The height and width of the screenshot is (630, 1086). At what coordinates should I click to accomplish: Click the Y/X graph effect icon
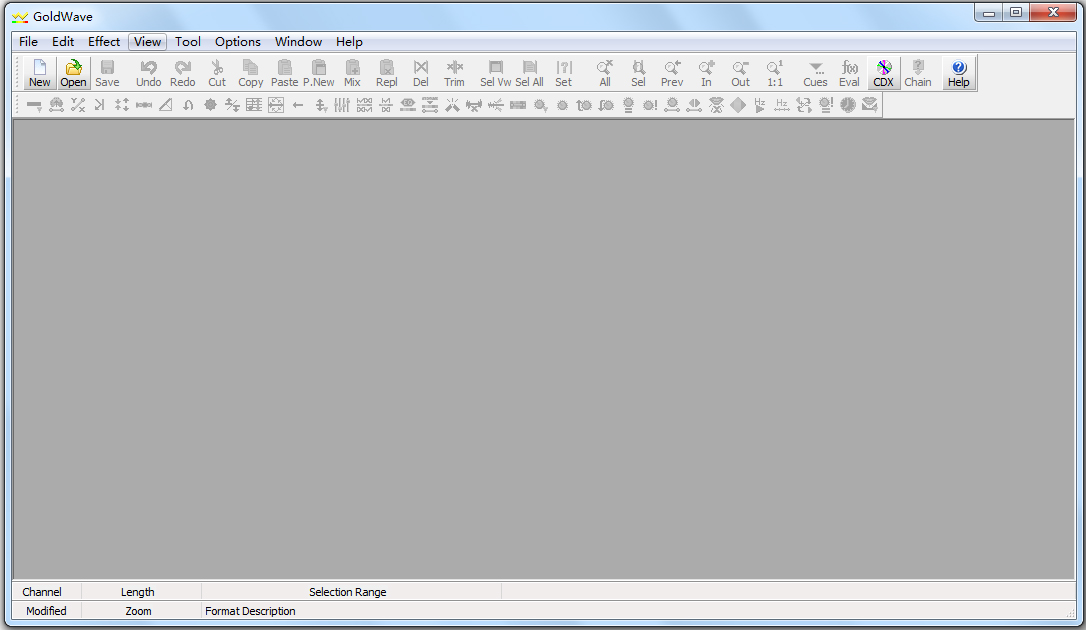(x=78, y=105)
